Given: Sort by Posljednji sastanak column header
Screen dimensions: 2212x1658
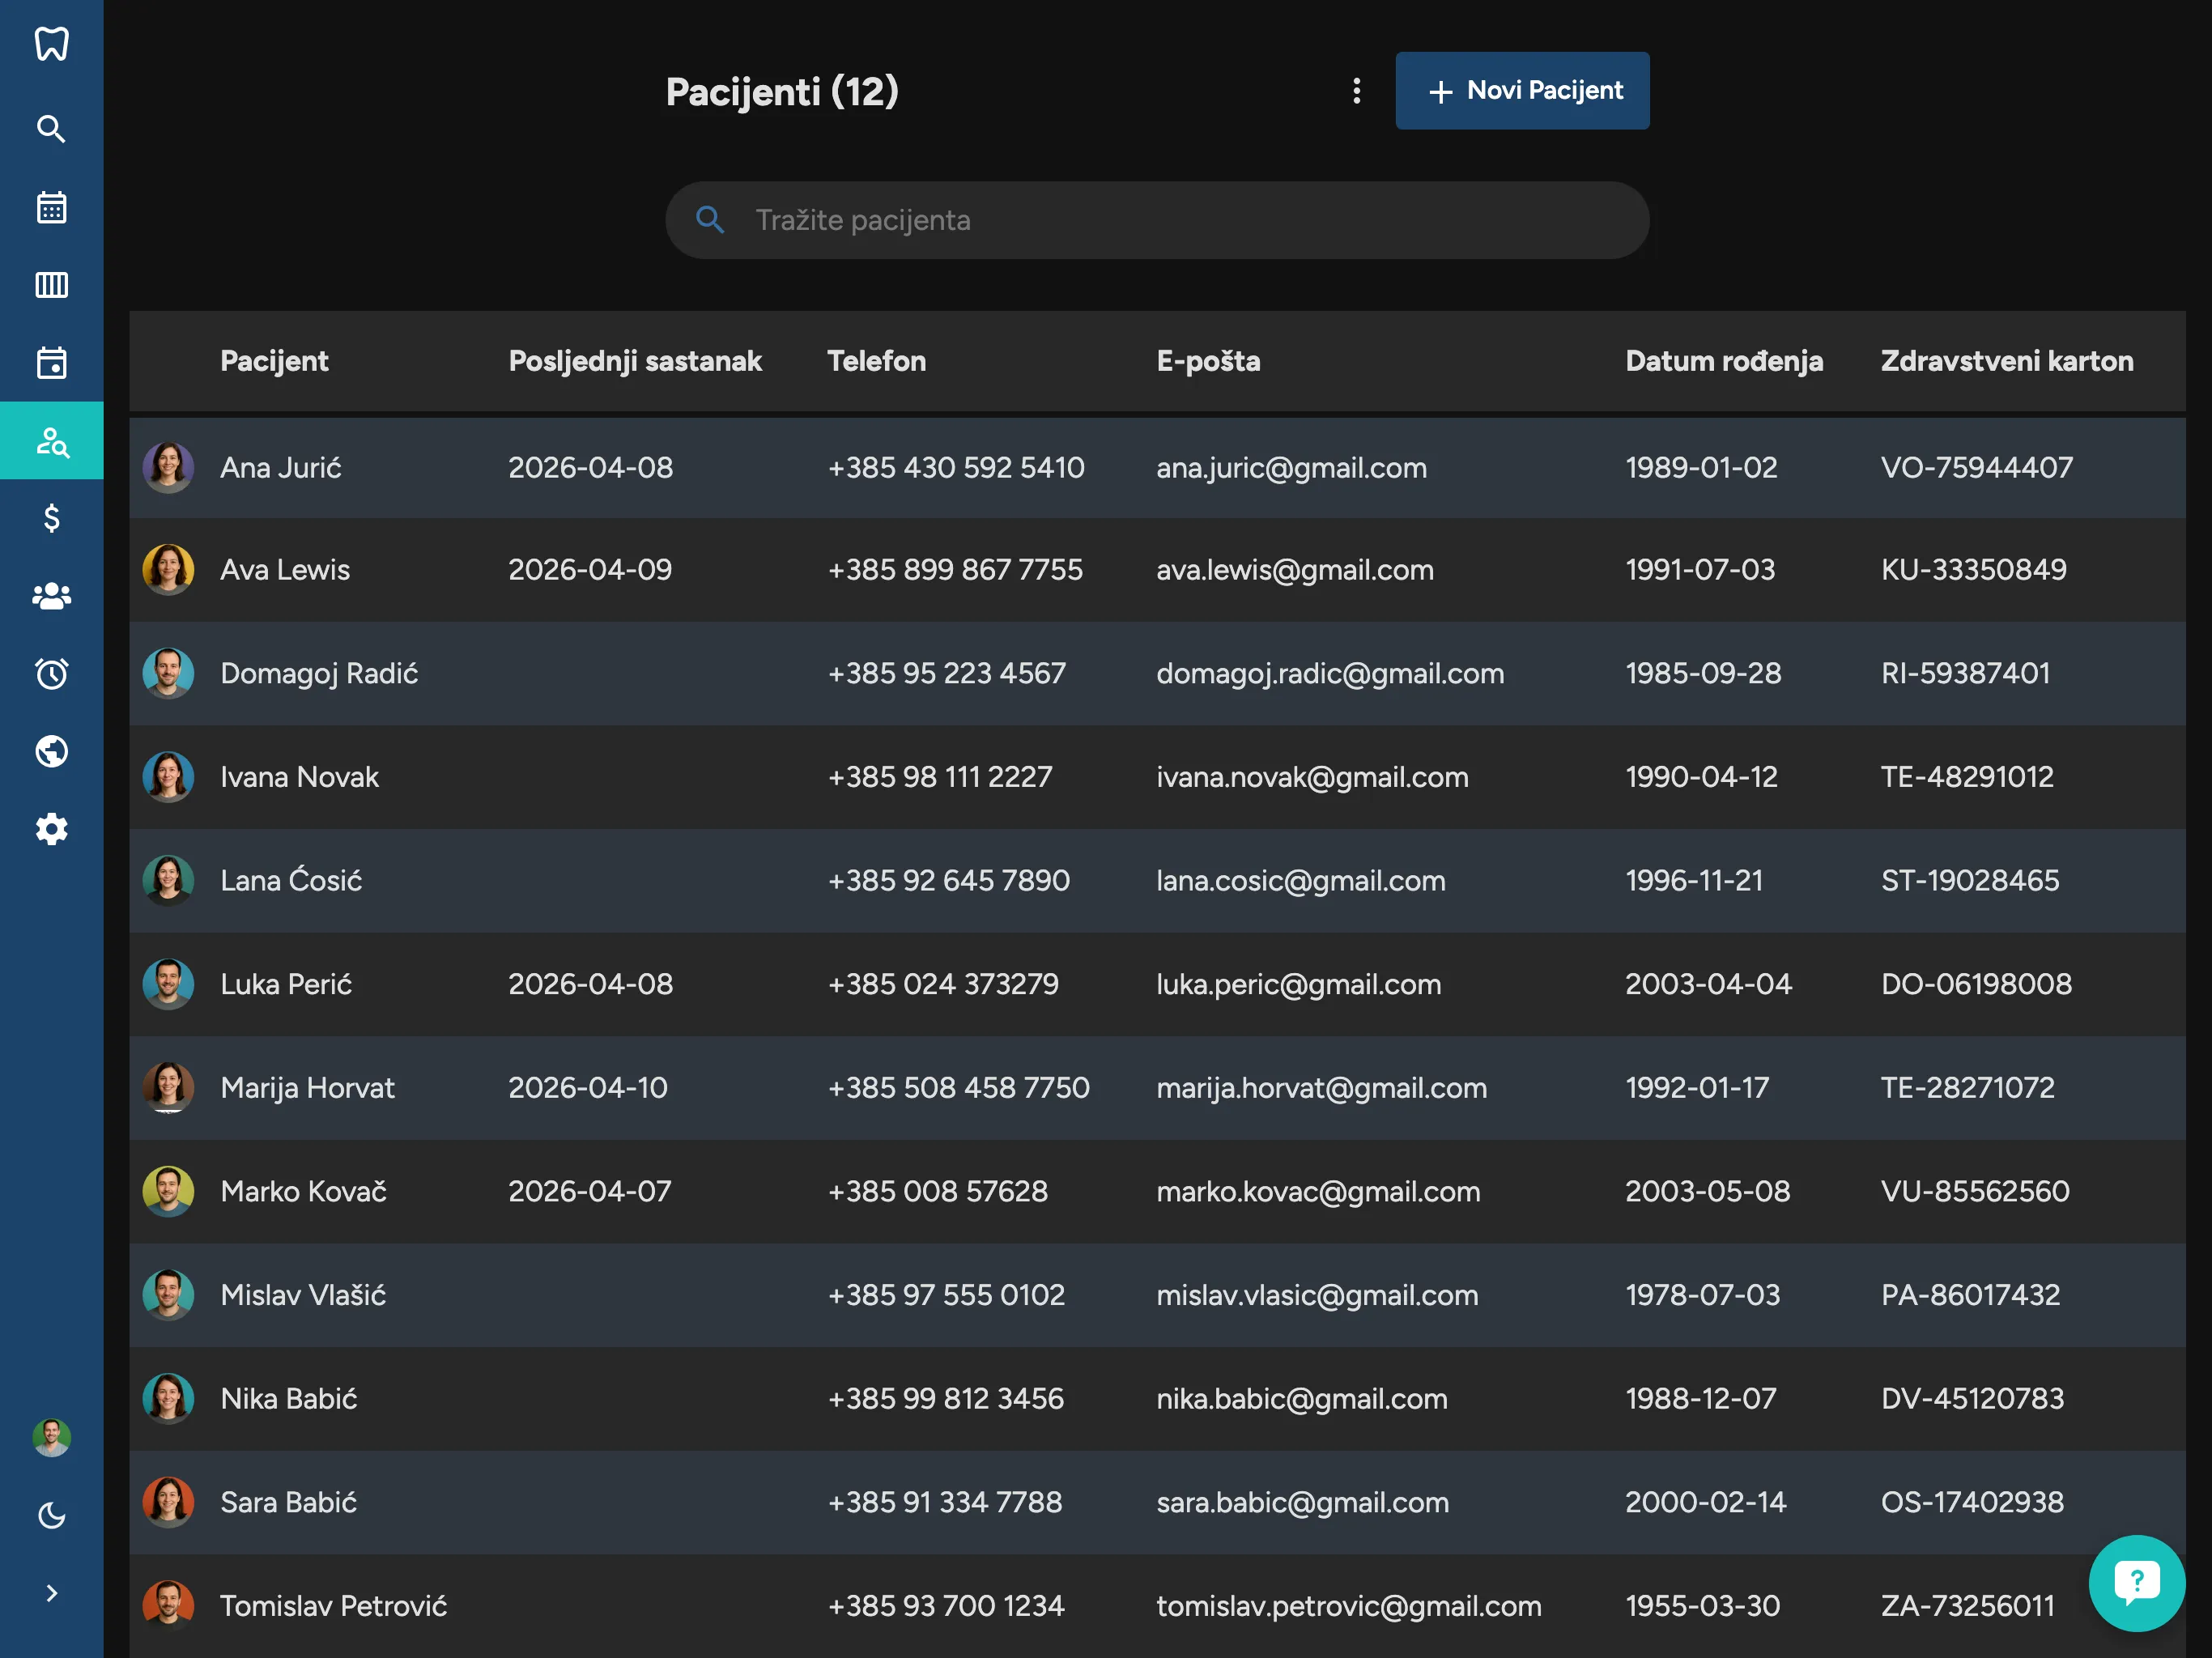Looking at the screenshot, I should coord(634,361).
